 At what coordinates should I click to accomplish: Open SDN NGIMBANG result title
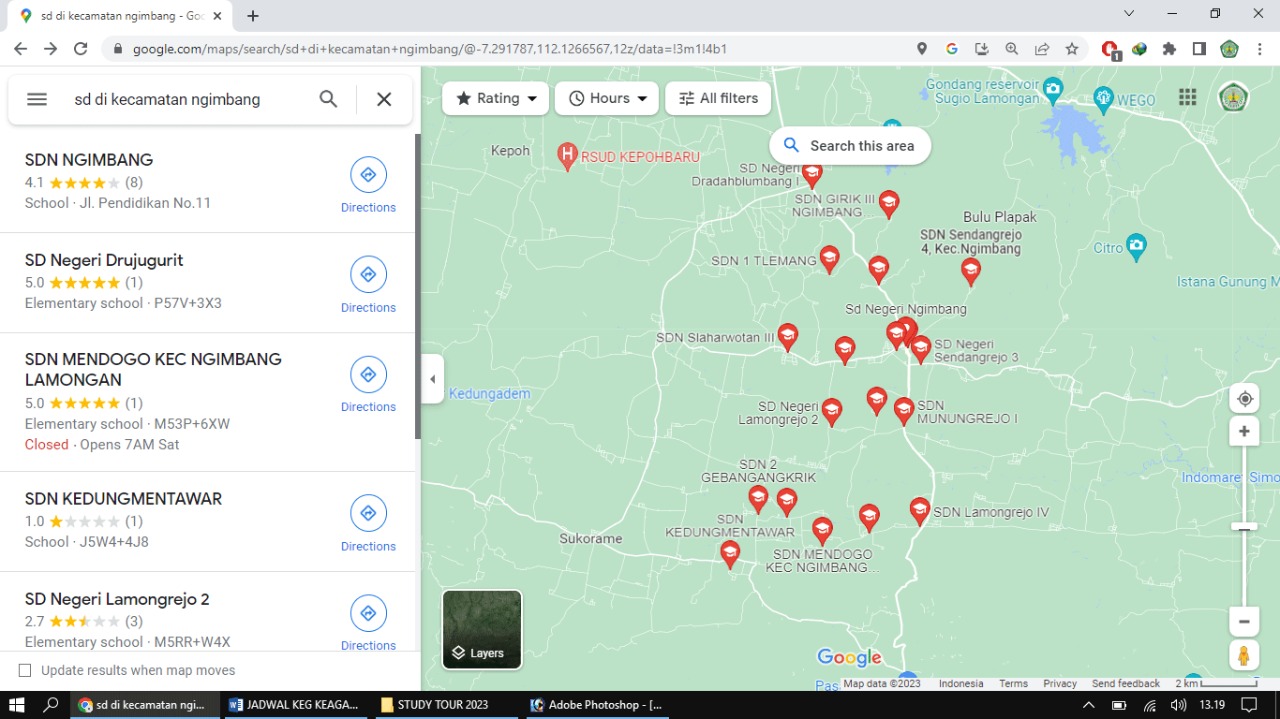89,160
